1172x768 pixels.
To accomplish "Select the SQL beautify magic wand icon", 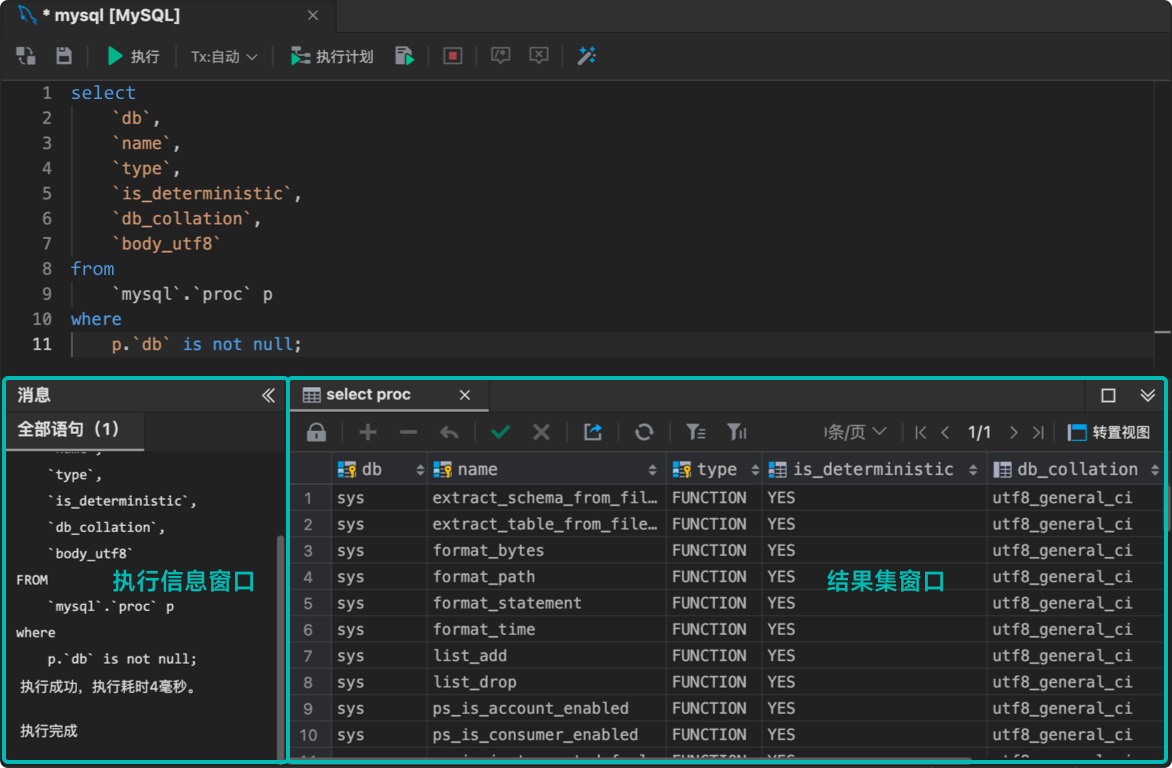I will (587, 56).
